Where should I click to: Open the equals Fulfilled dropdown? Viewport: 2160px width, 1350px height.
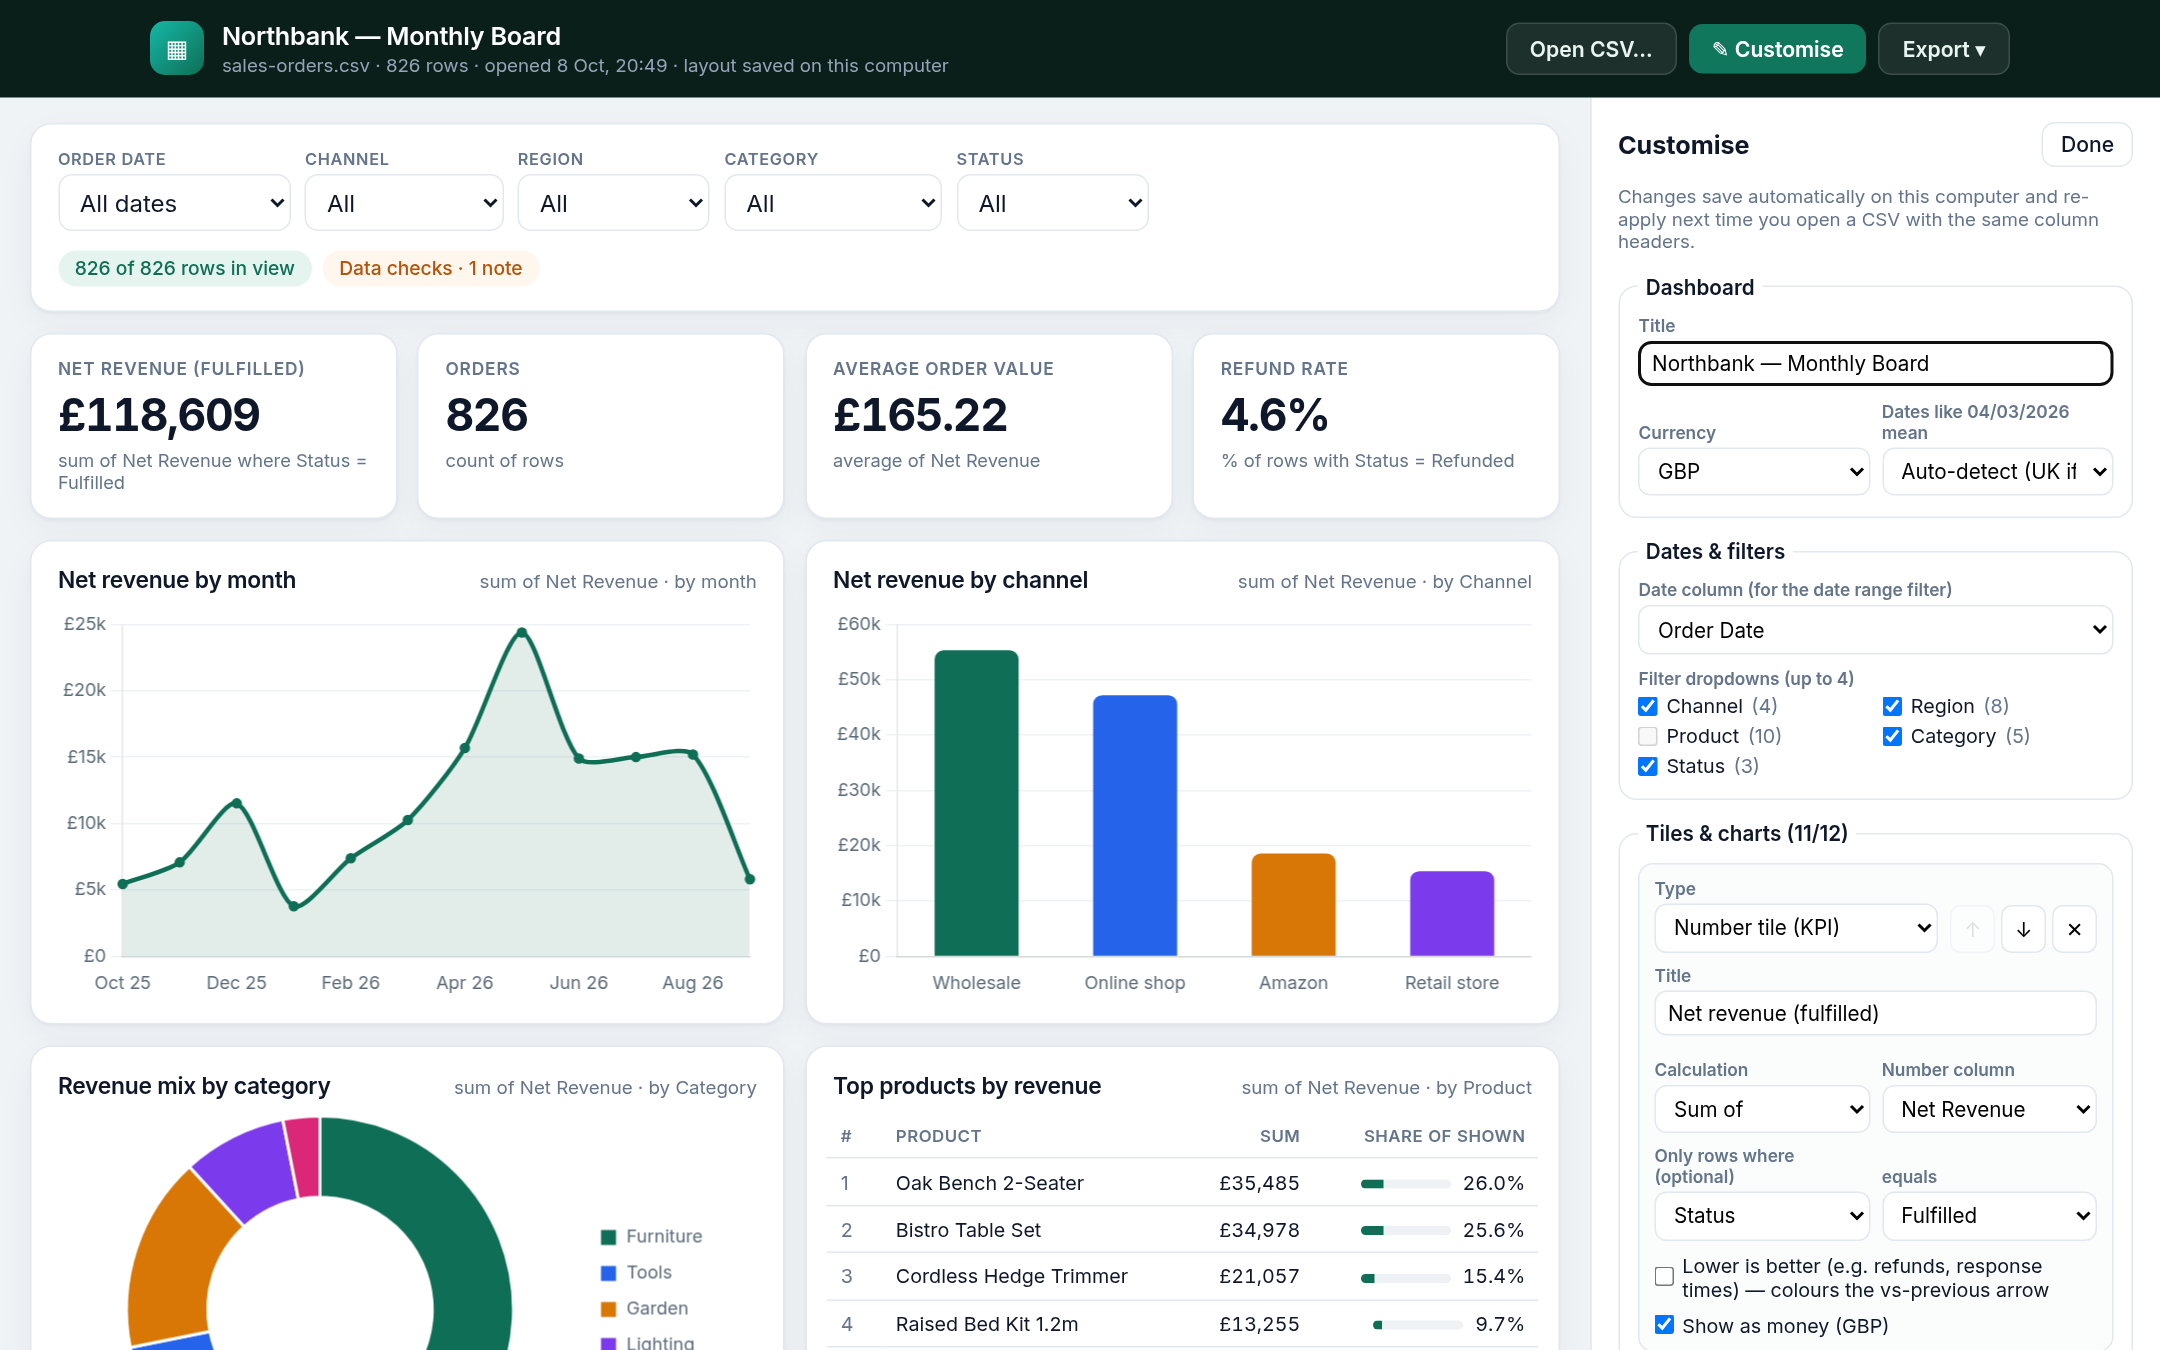coord(1989,1216)
